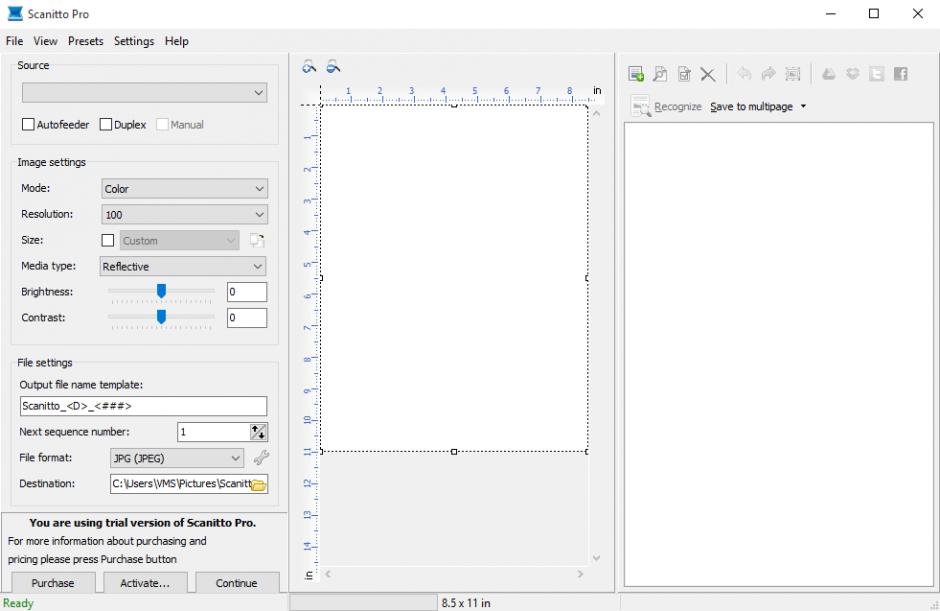Image resolution: width=940 pixels, height=611 pixels.
Task: Click the X delete page icon
Action: 708,74
